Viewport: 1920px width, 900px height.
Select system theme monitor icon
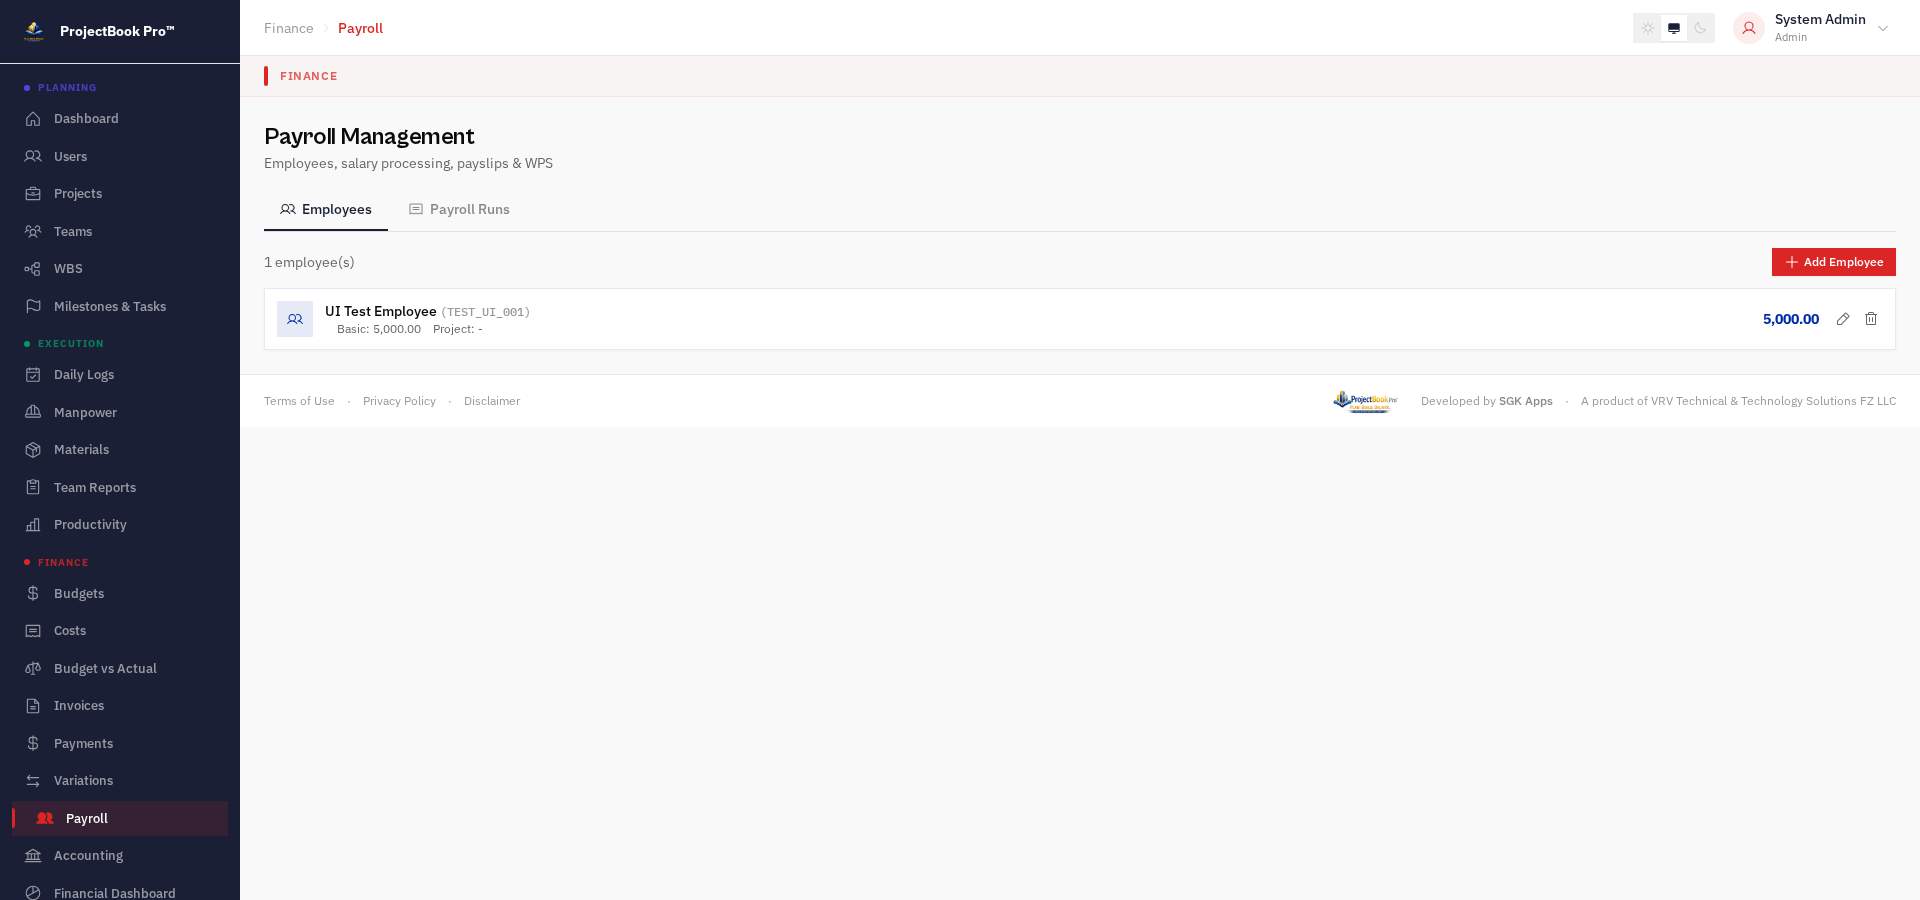tap(1674, 28)
